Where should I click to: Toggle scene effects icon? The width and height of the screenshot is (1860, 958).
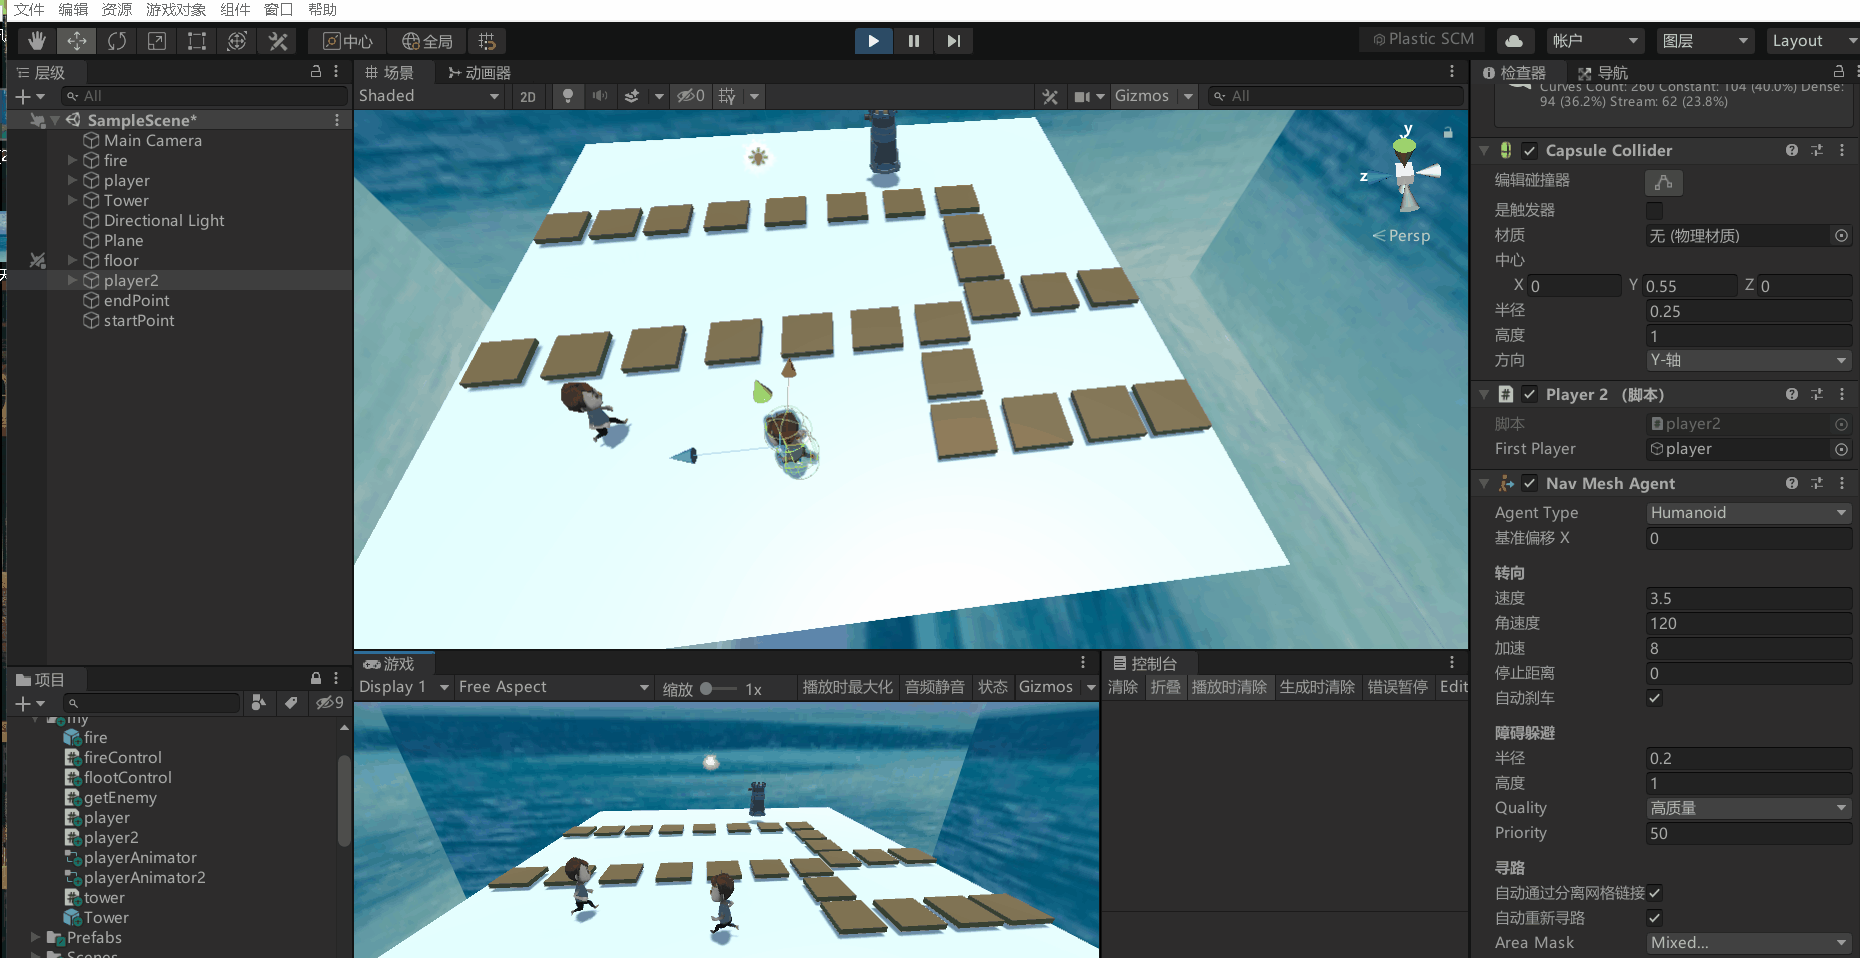[x=632, y=96]
